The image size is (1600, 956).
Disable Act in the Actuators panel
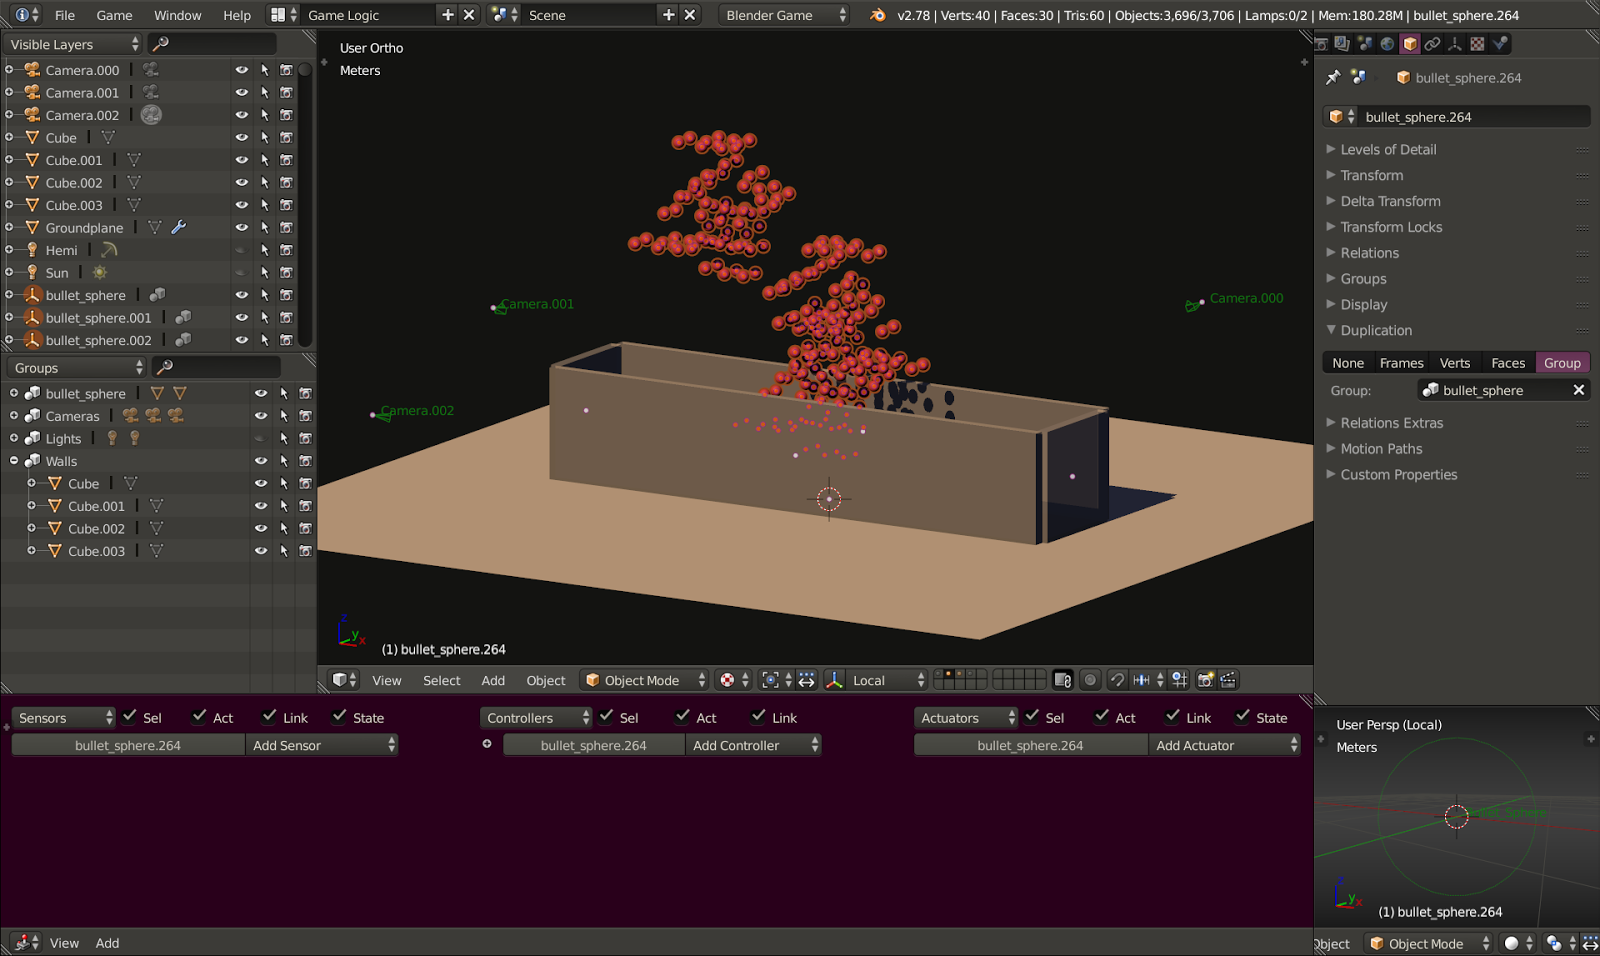1099,717
